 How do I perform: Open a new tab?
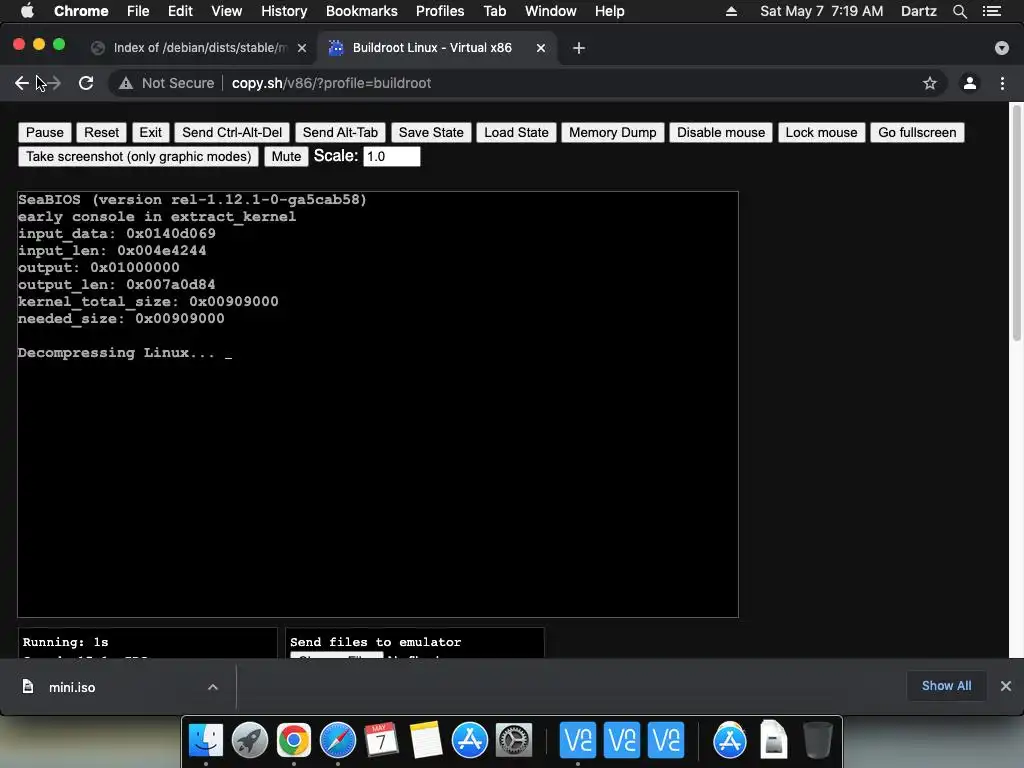point(579,48)
